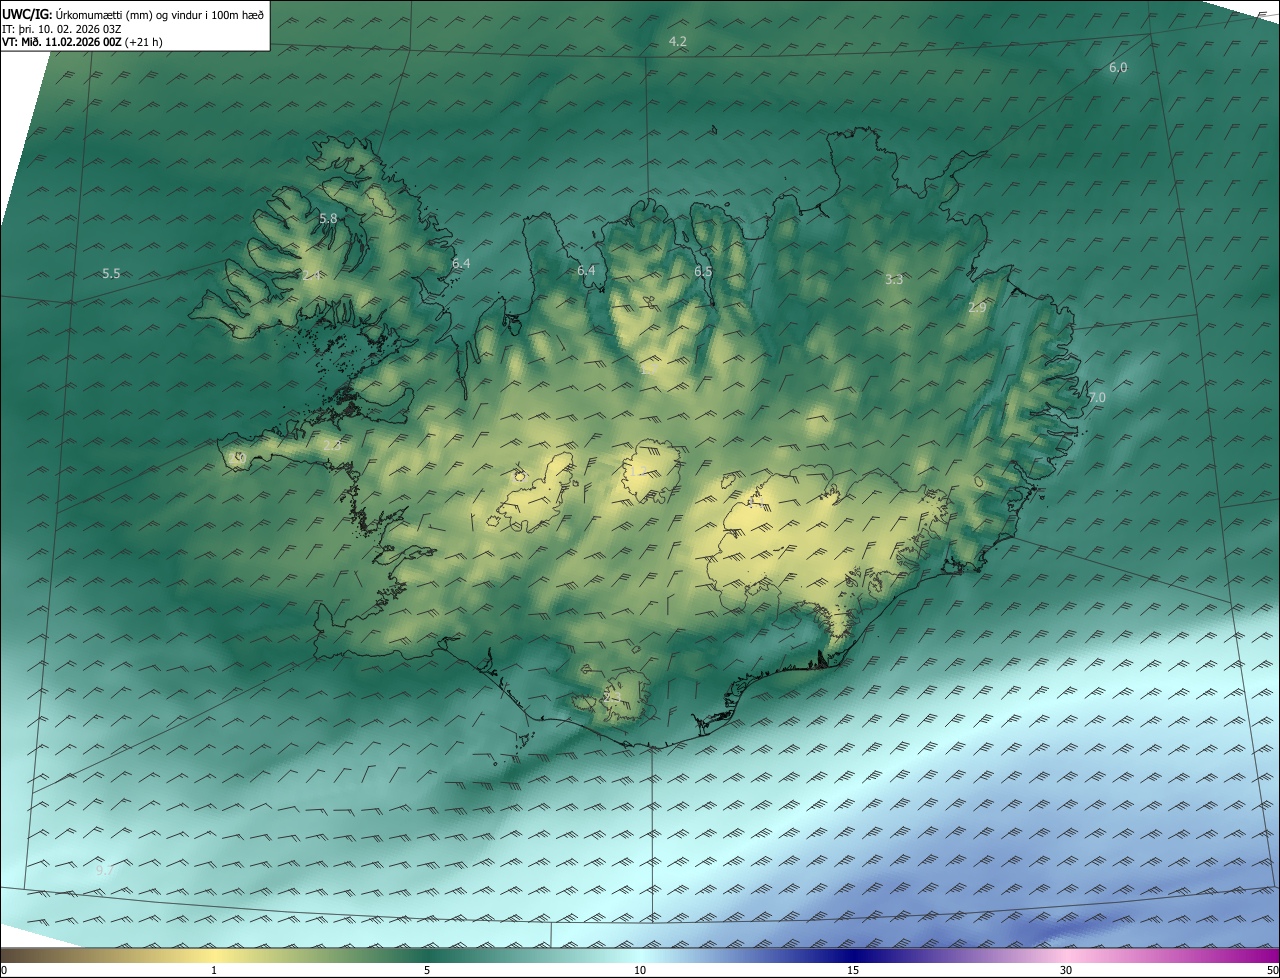Screen dimensions: 1280x978
Task: Click the 6.5 value label on map
Action: click(x=703, y=272)
